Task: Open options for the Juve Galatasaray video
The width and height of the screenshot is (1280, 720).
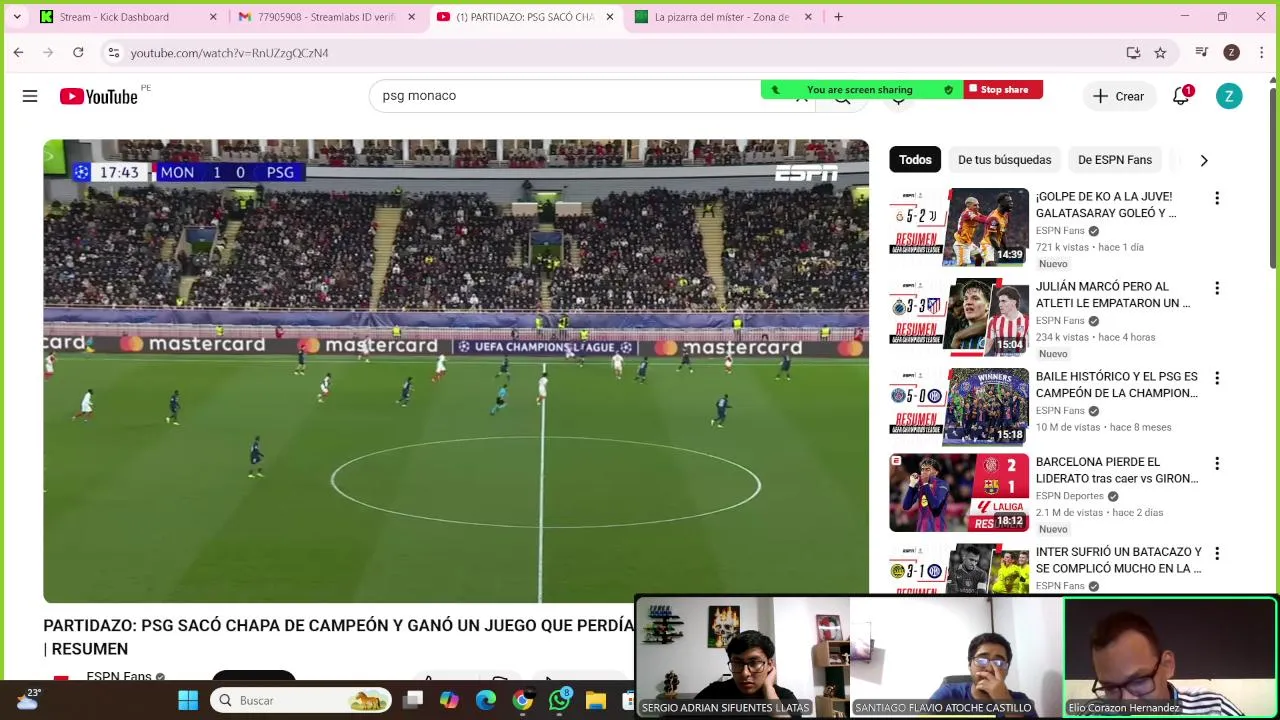Action: point(1217,199)
